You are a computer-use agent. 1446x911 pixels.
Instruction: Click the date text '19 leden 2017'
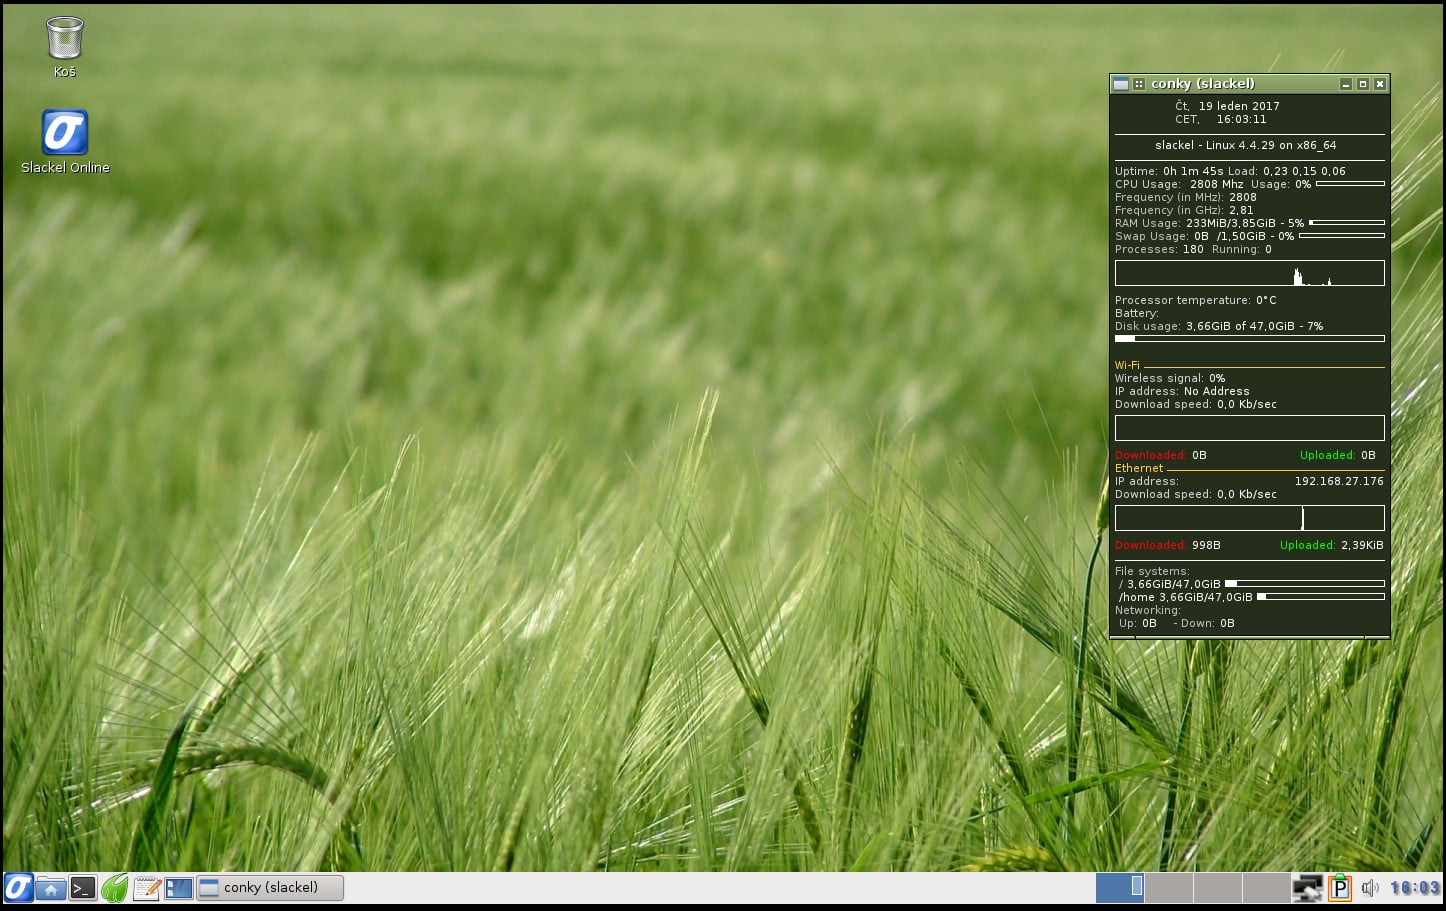pyautogui.click(x=1239, y=106)
